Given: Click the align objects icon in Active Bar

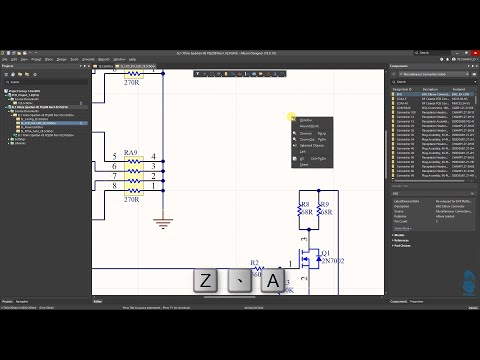Looking at the screenshot, I should pos(219,74).
